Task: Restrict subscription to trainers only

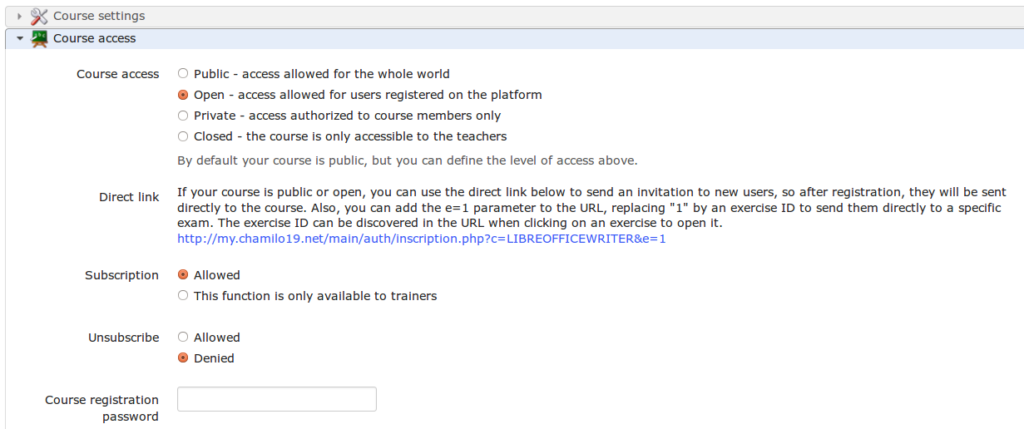Action: coord(183,296)
